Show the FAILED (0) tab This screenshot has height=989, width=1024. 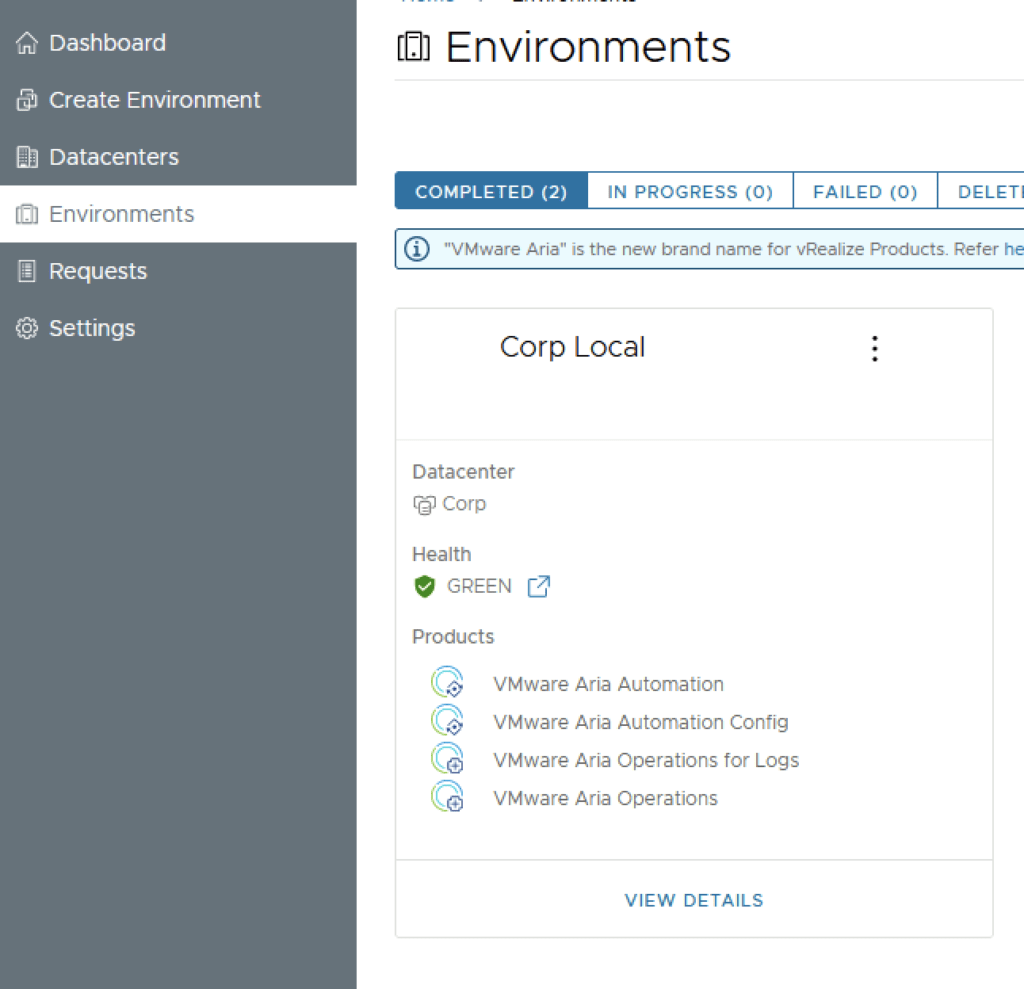pos(865,191)
